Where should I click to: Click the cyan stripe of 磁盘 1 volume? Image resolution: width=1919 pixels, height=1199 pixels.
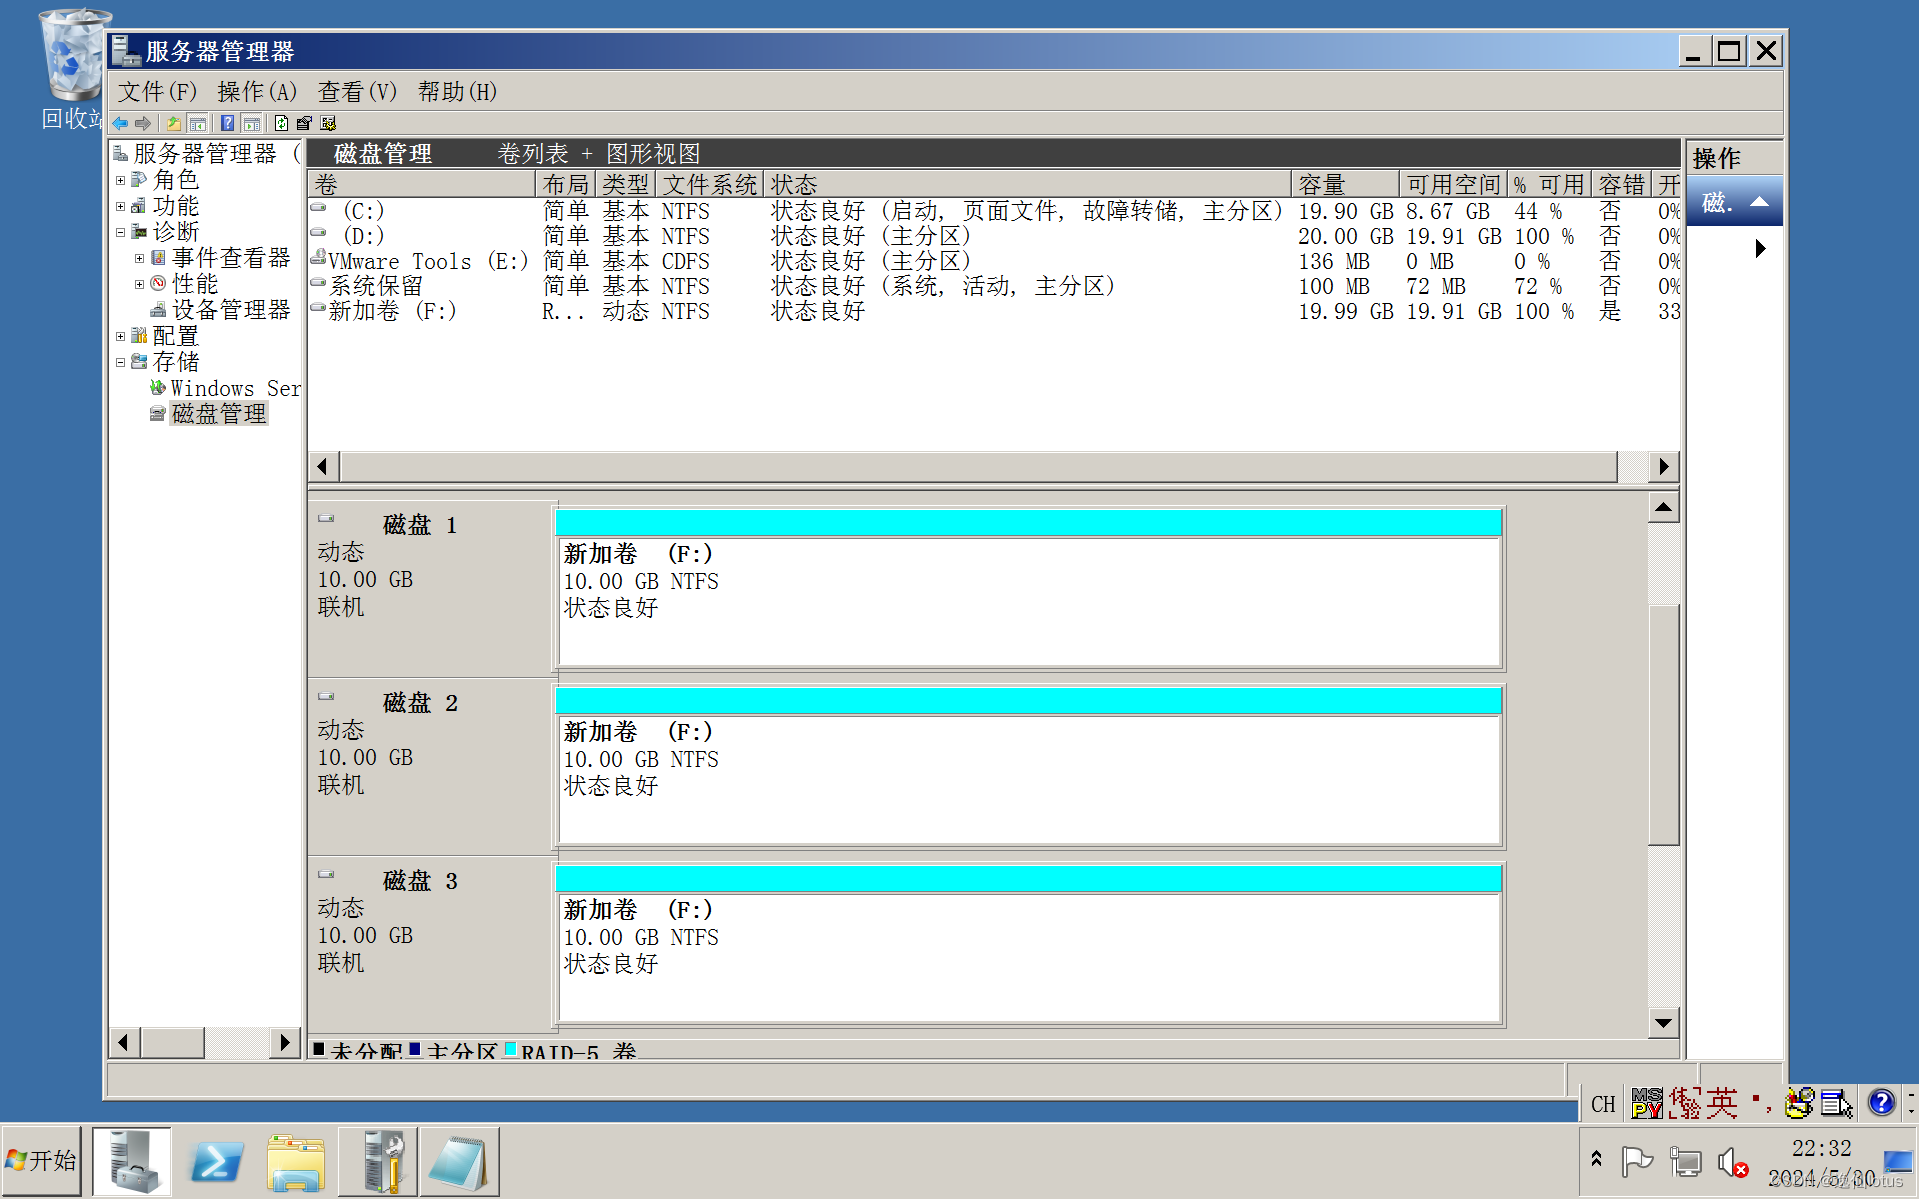[x=1028, y=522]
